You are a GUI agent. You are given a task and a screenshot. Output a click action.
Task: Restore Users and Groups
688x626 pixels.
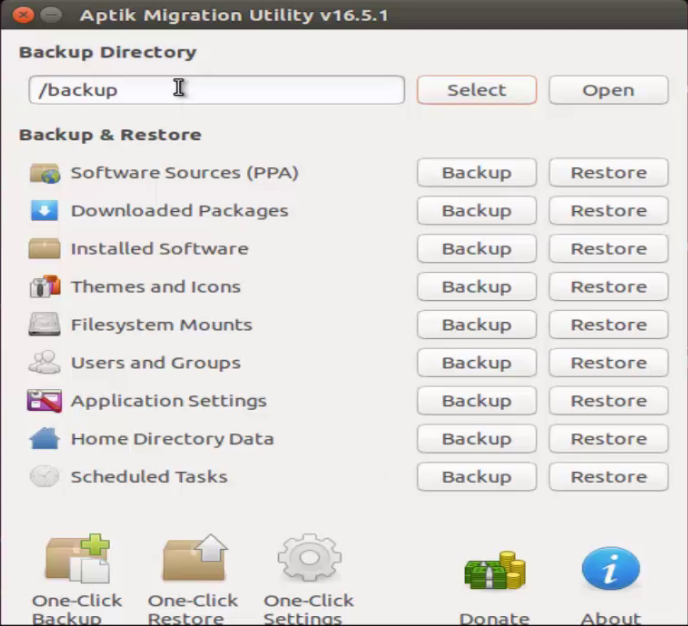pos(609,362)
